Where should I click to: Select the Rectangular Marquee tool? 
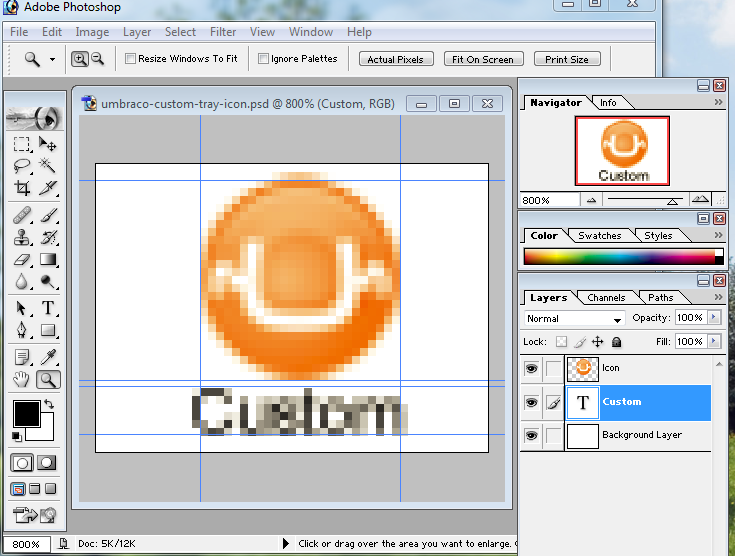click(x=22, y=144)
